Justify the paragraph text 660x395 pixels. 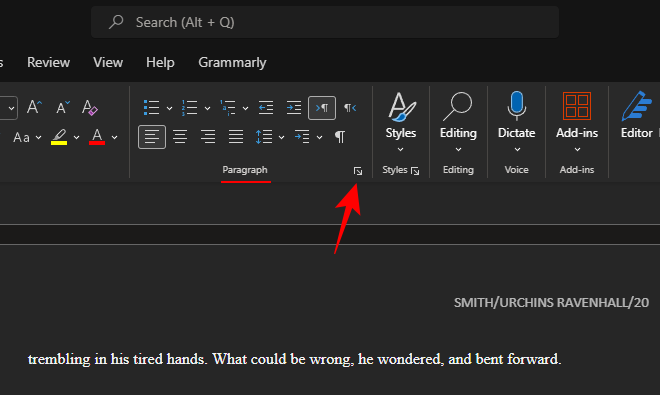(x=236, y=137)
